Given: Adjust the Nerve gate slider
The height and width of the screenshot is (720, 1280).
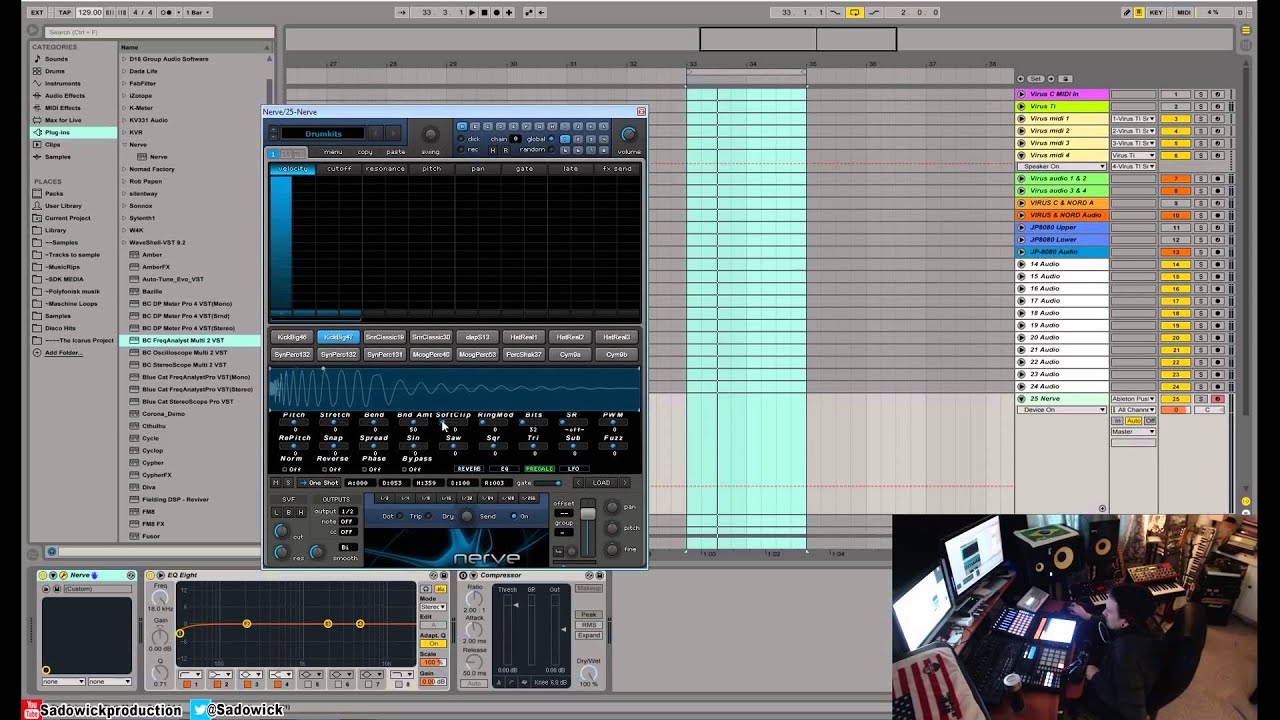Looking at the screenshot, I should 548,483.
